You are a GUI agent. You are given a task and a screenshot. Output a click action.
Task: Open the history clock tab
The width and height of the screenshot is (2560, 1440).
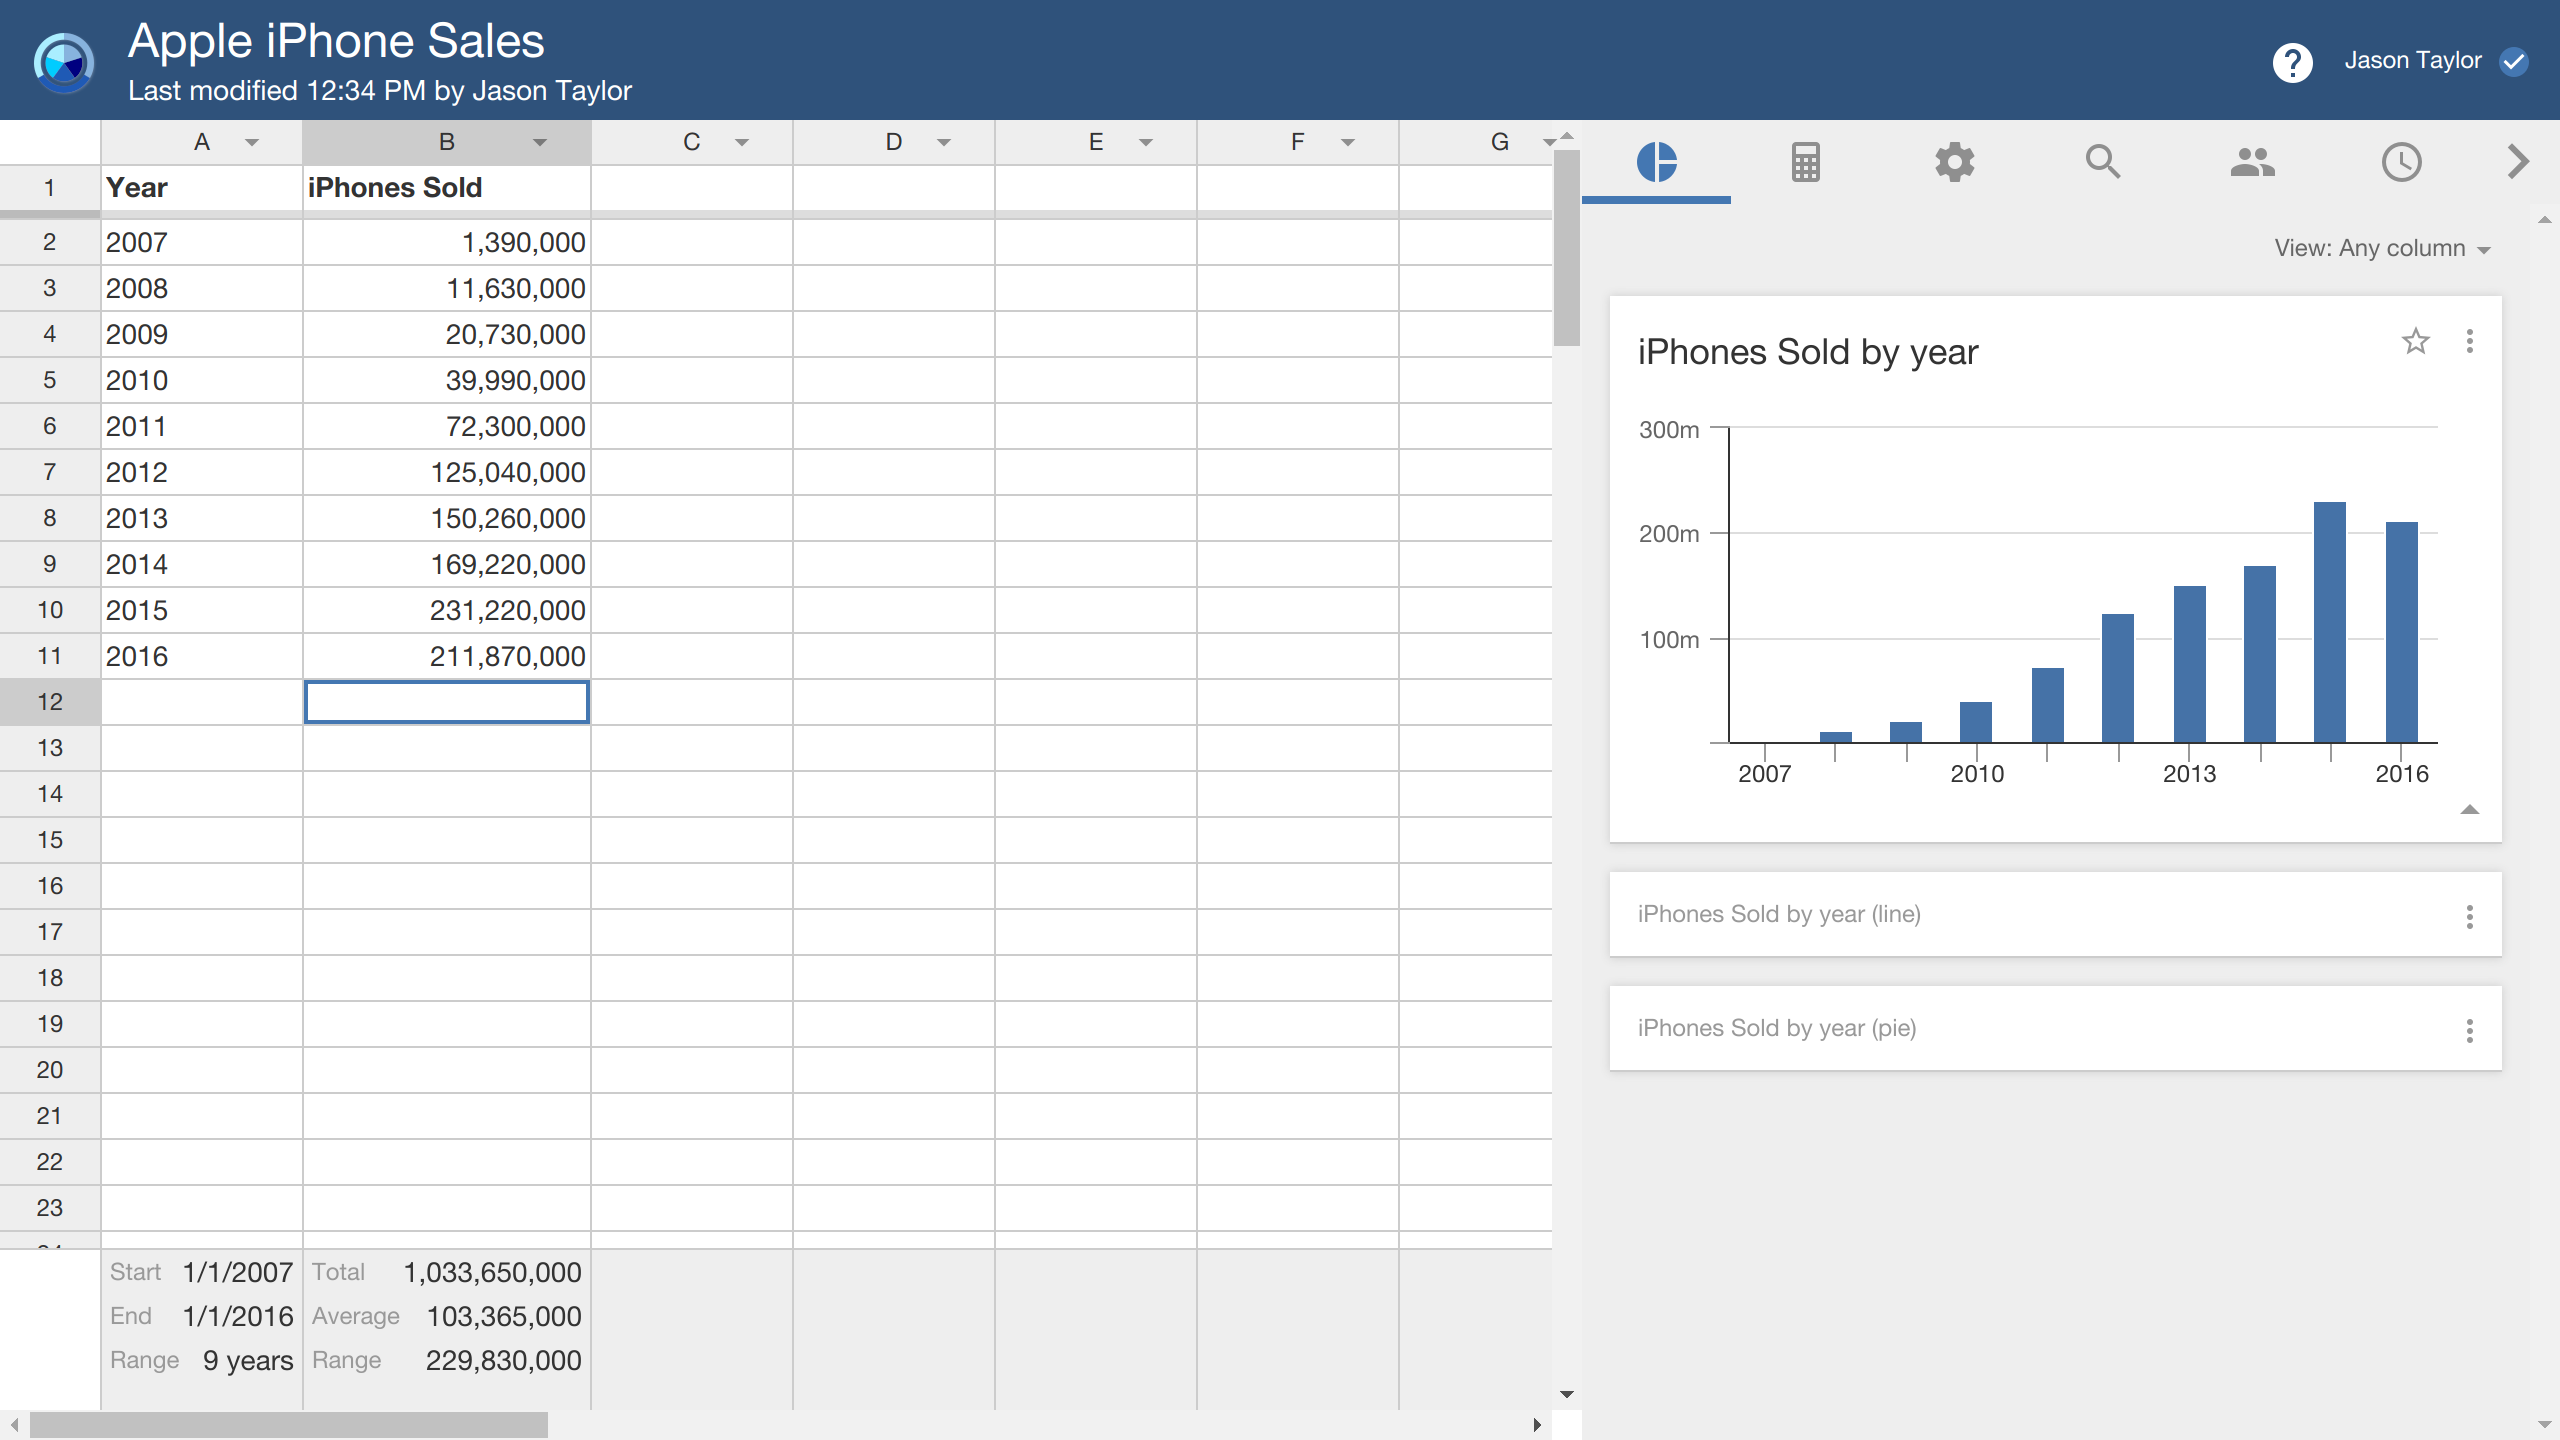pyautogui.click(x=2401, y=162)
